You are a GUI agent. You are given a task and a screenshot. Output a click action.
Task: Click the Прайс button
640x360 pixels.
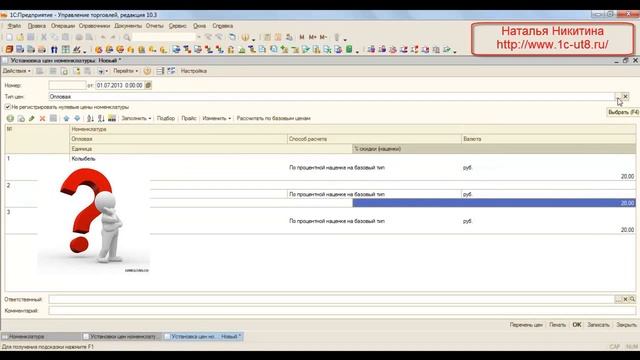(x=189, y=118)
